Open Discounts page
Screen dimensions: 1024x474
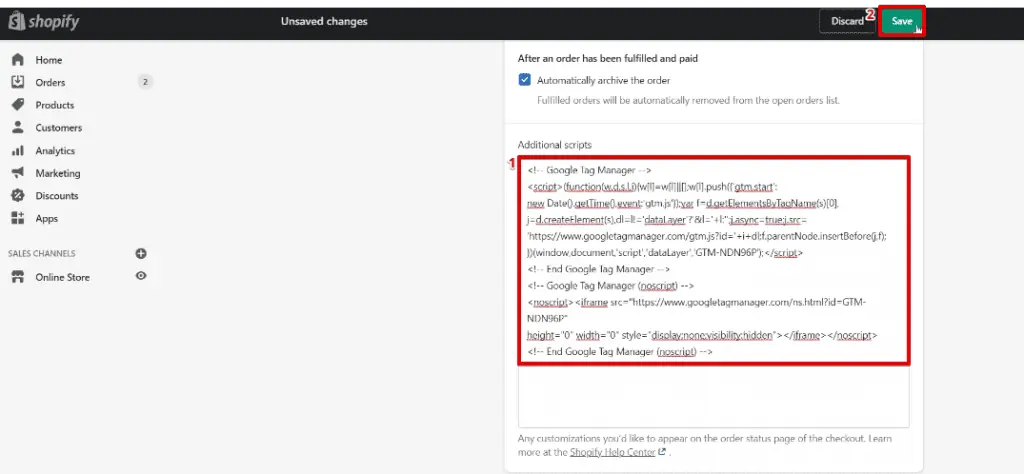(57, 196)
